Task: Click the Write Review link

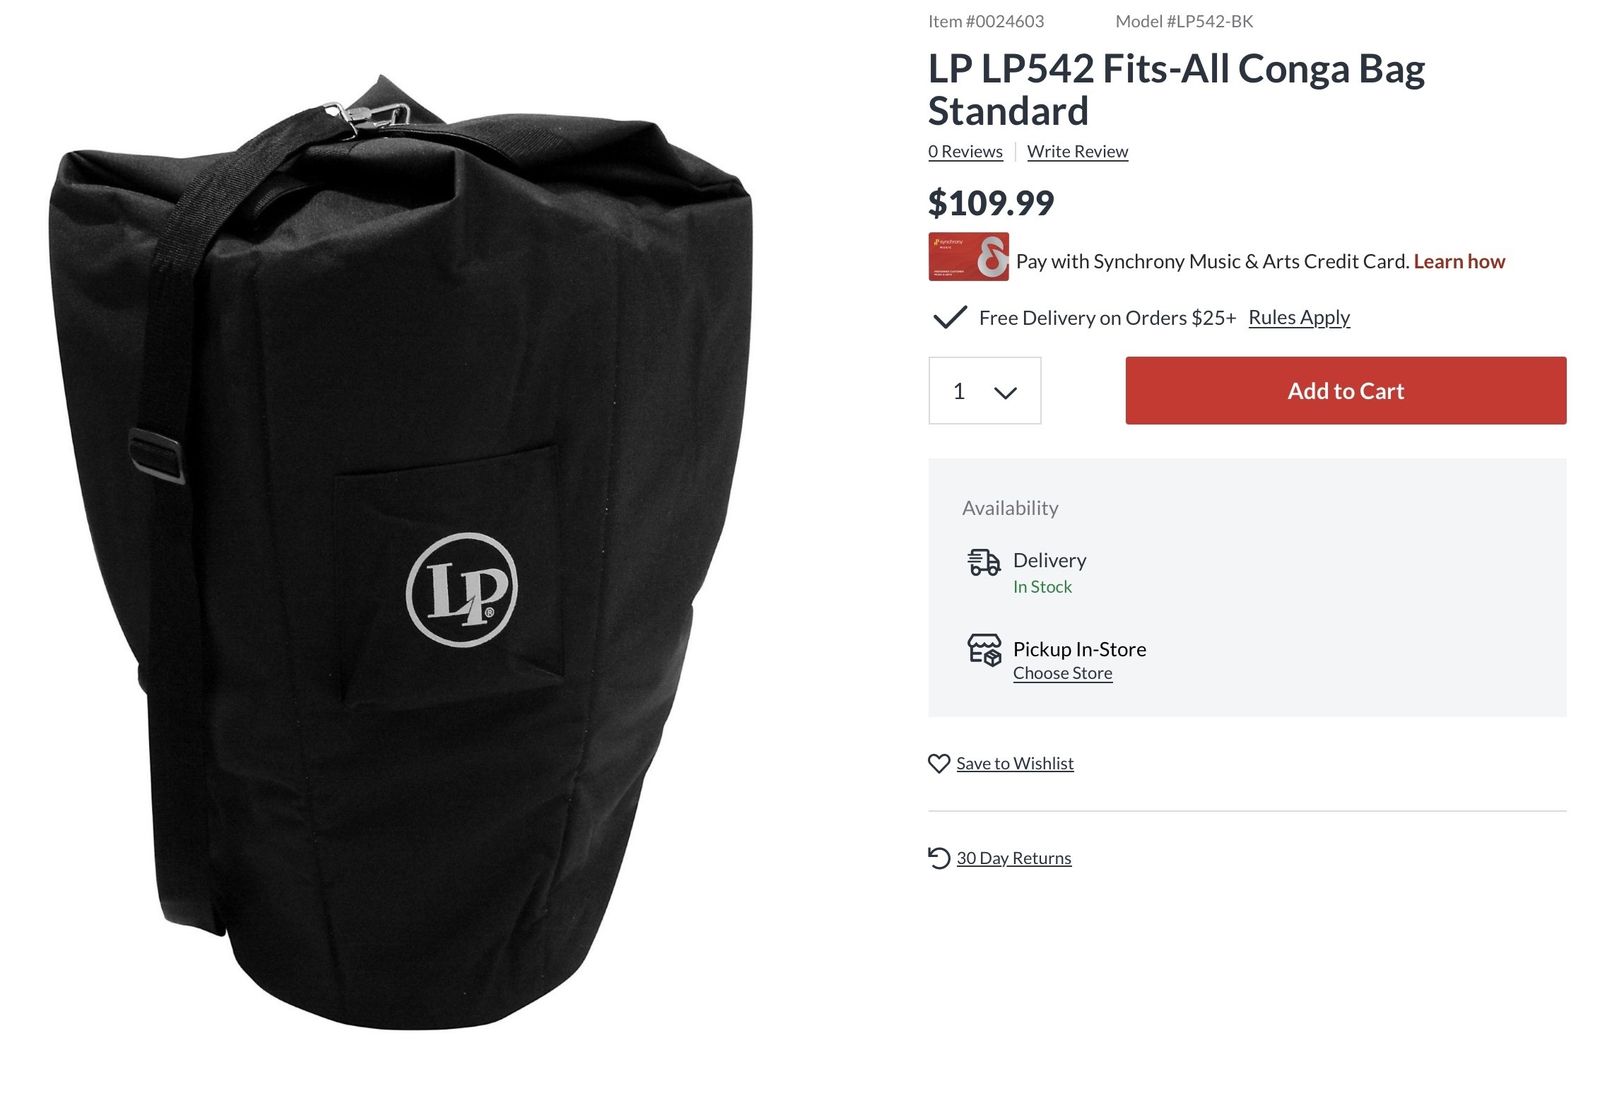Action: tap(1077, 151)
